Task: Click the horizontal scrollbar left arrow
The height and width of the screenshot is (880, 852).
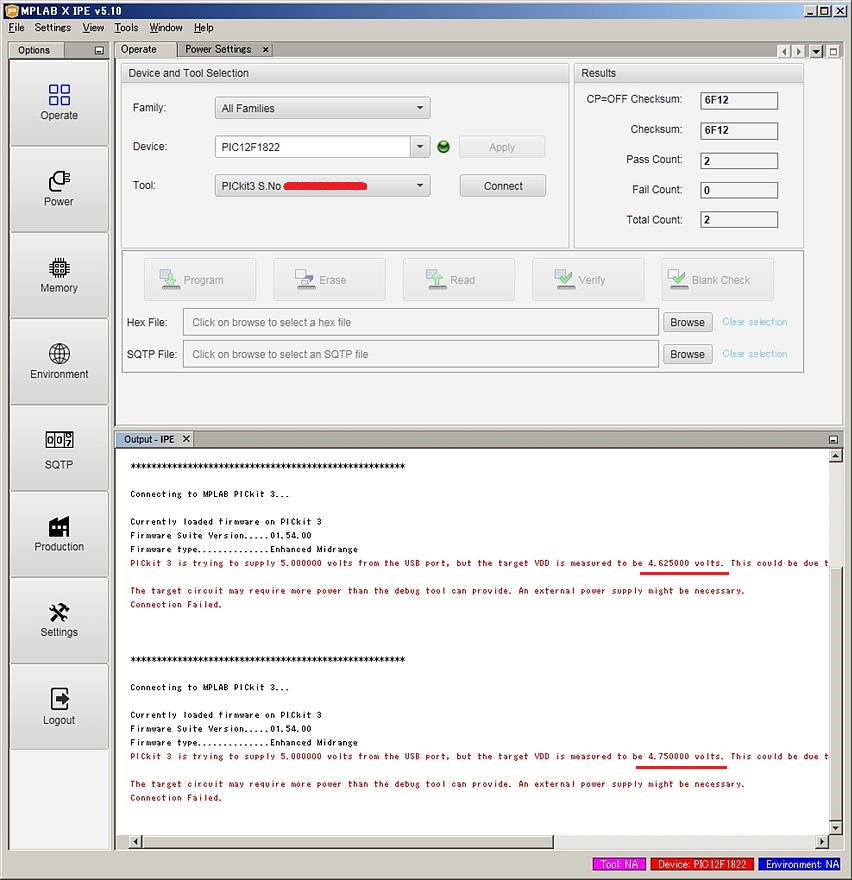Action: point(135,841)
